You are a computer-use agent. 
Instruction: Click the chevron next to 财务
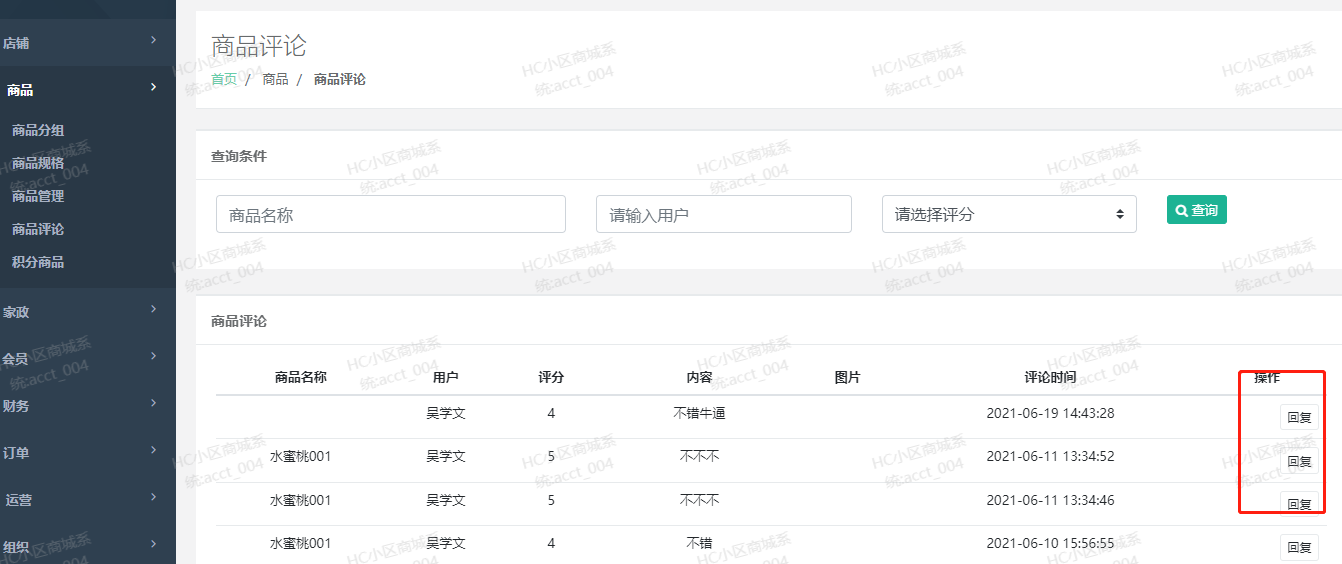(x=153, y=402)
